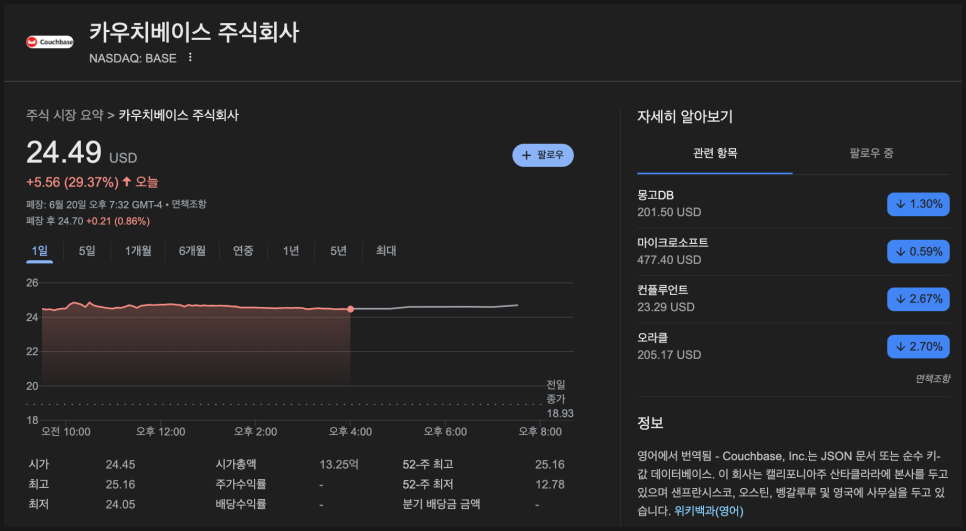Click the 시가총액 value 13.25억
The width and height of the screenshot is (966, 531).
(339, 464)
